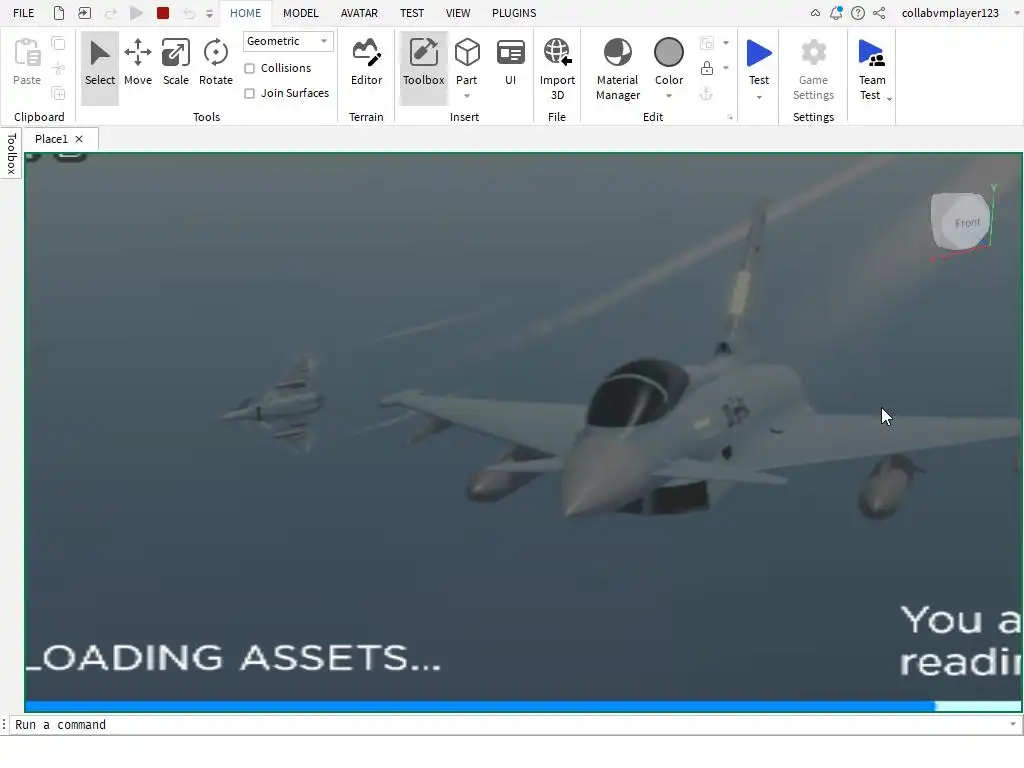The width and height of the screenshot is (1024, 768).
Task: Switch to the AVATAR tab
Action: tap(359, 13)
